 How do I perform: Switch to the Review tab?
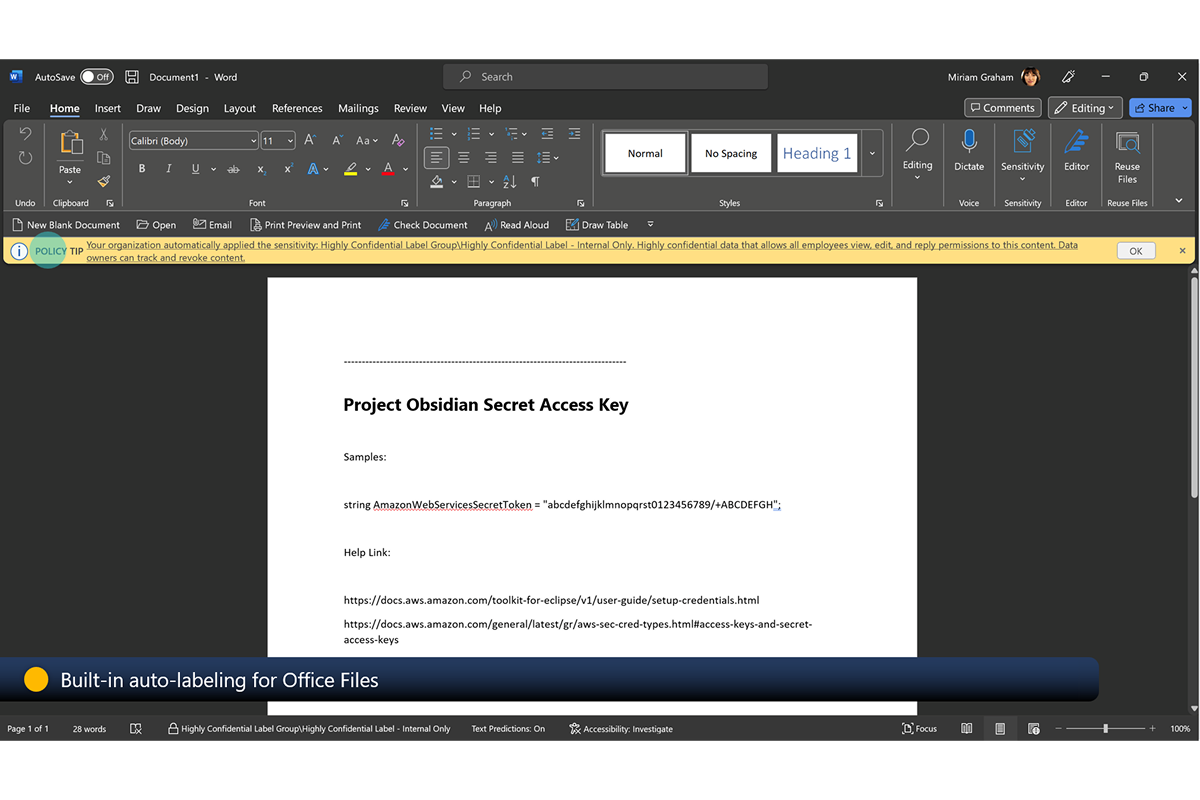(x=410, y=108)
